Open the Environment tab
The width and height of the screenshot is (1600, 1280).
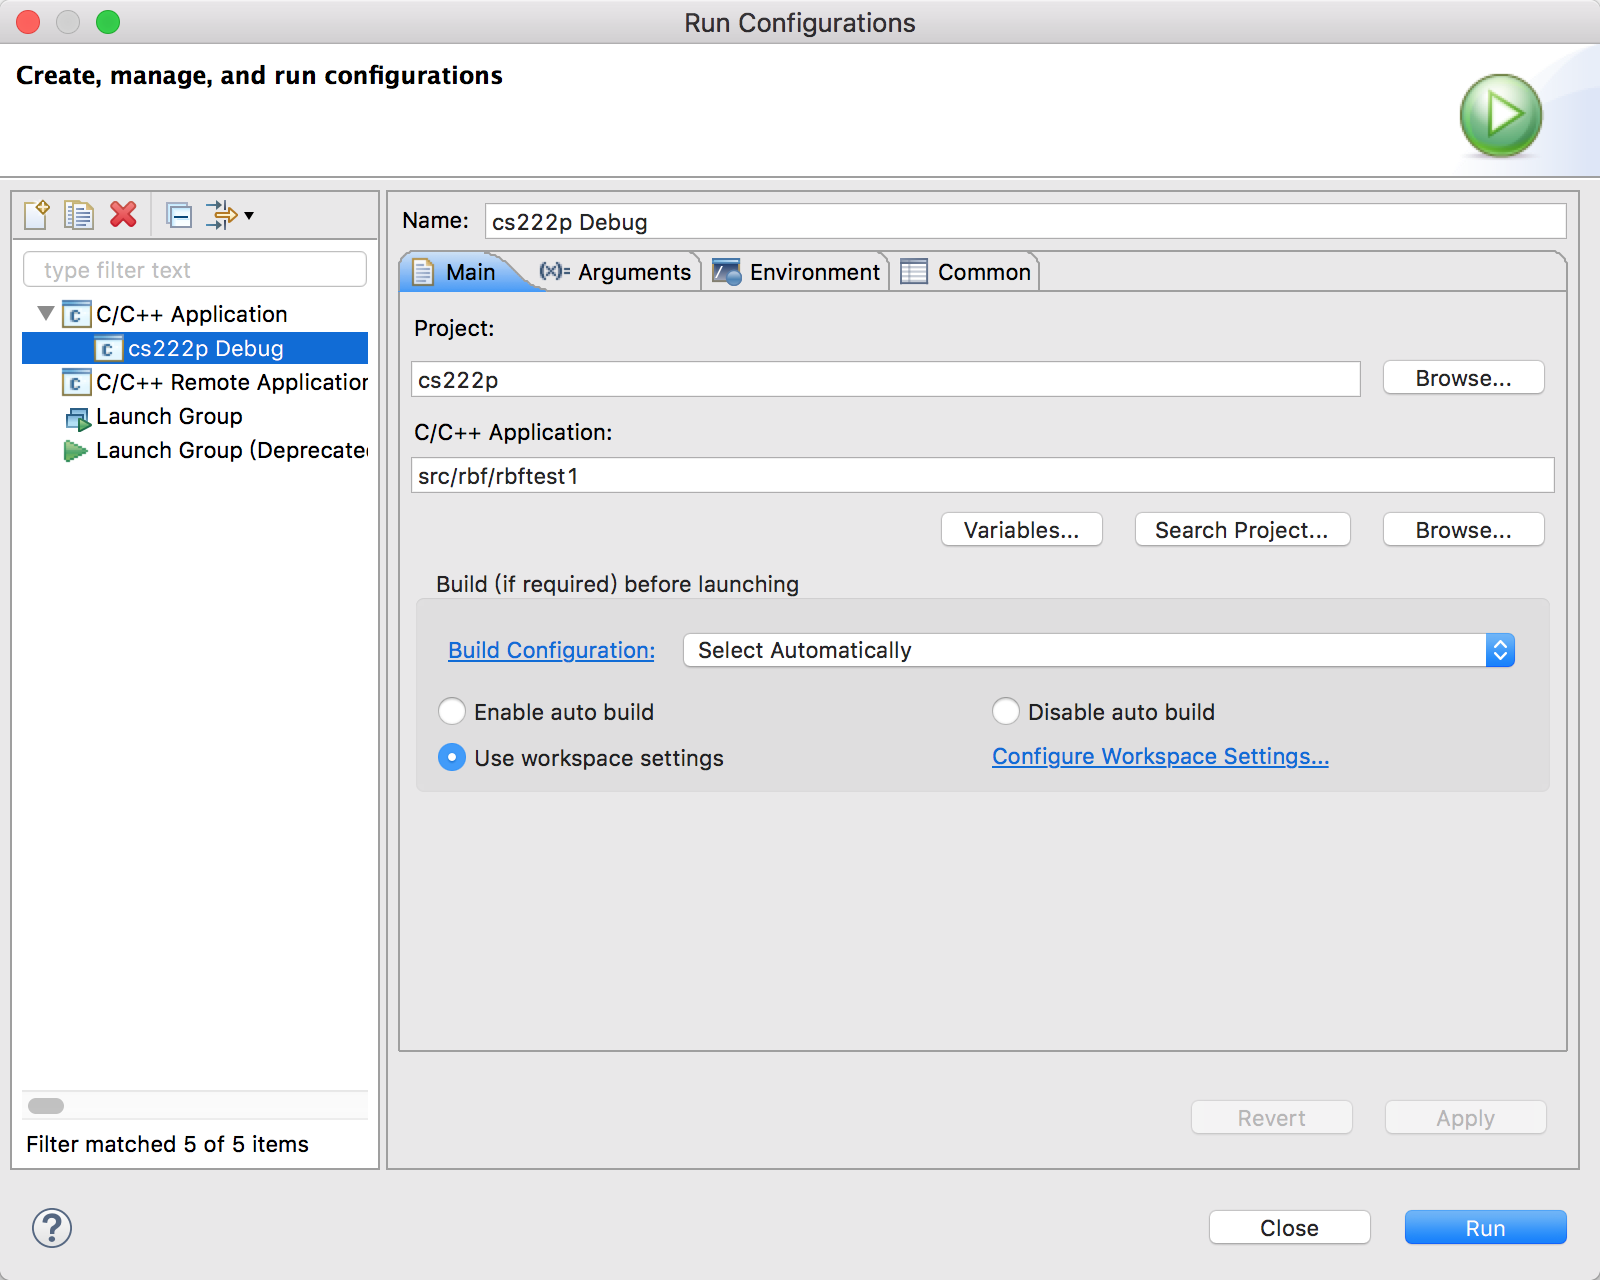click(x=796, y=273)
